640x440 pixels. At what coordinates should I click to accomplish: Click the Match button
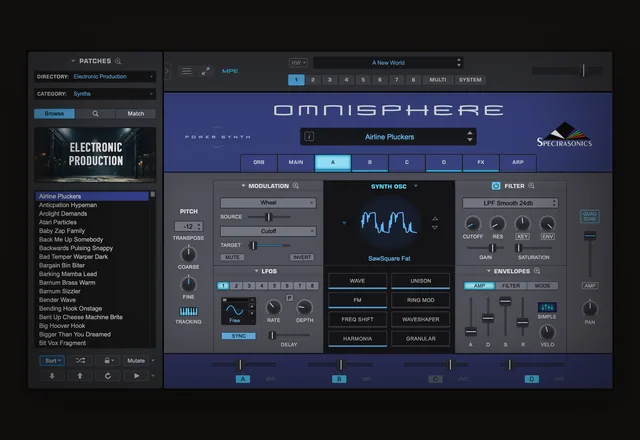(x=136, y=113)
